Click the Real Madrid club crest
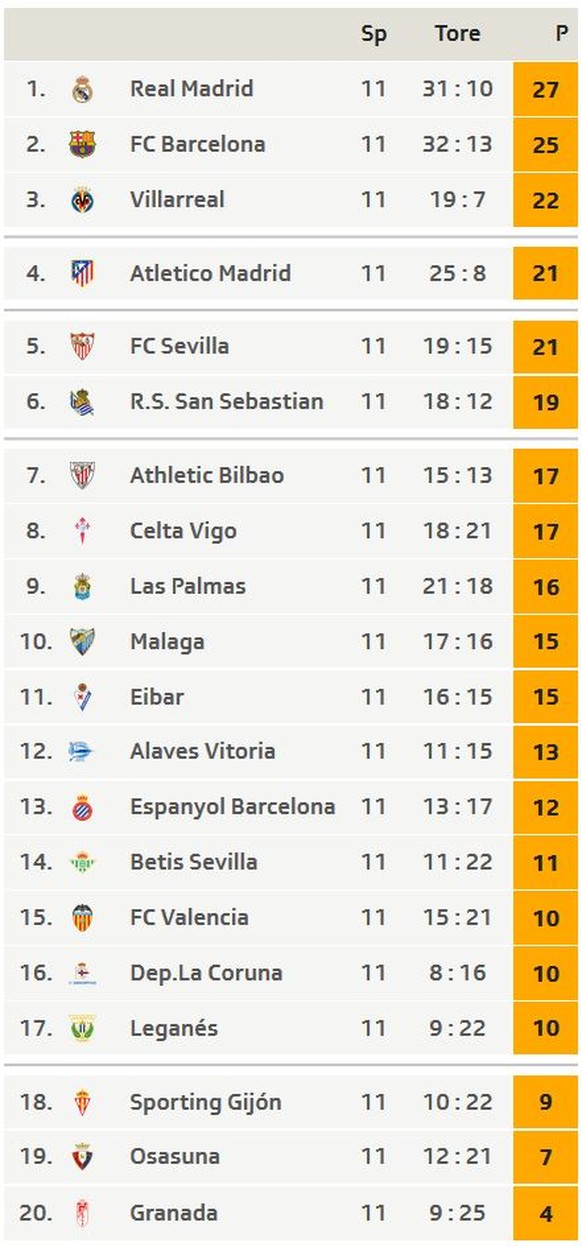The image size is (582, 1247). 82,89
